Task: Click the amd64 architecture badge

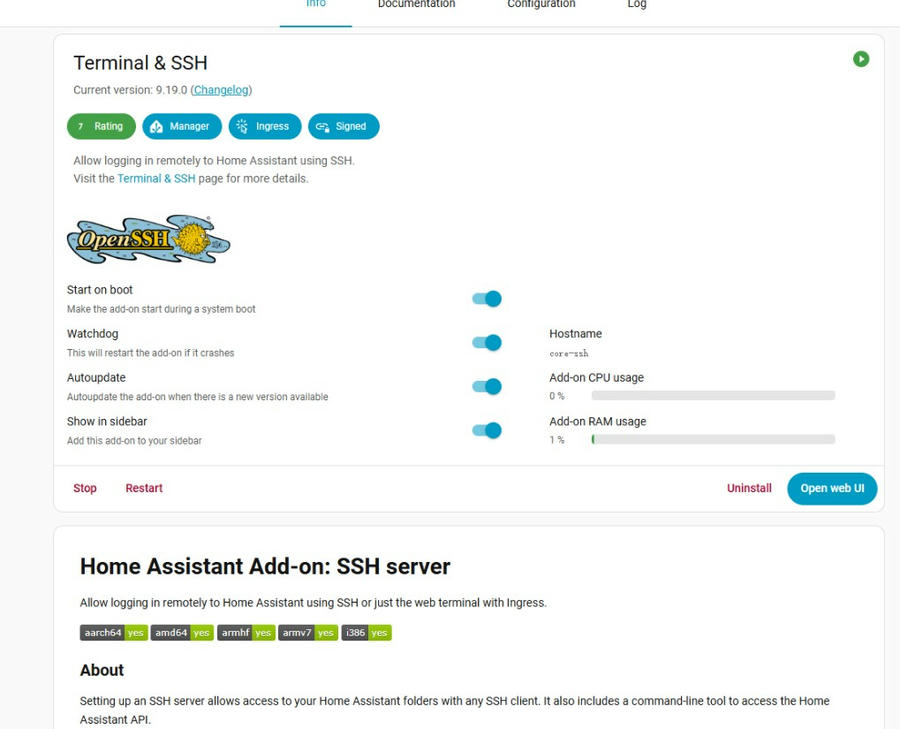Action: [x=182, y=633]
